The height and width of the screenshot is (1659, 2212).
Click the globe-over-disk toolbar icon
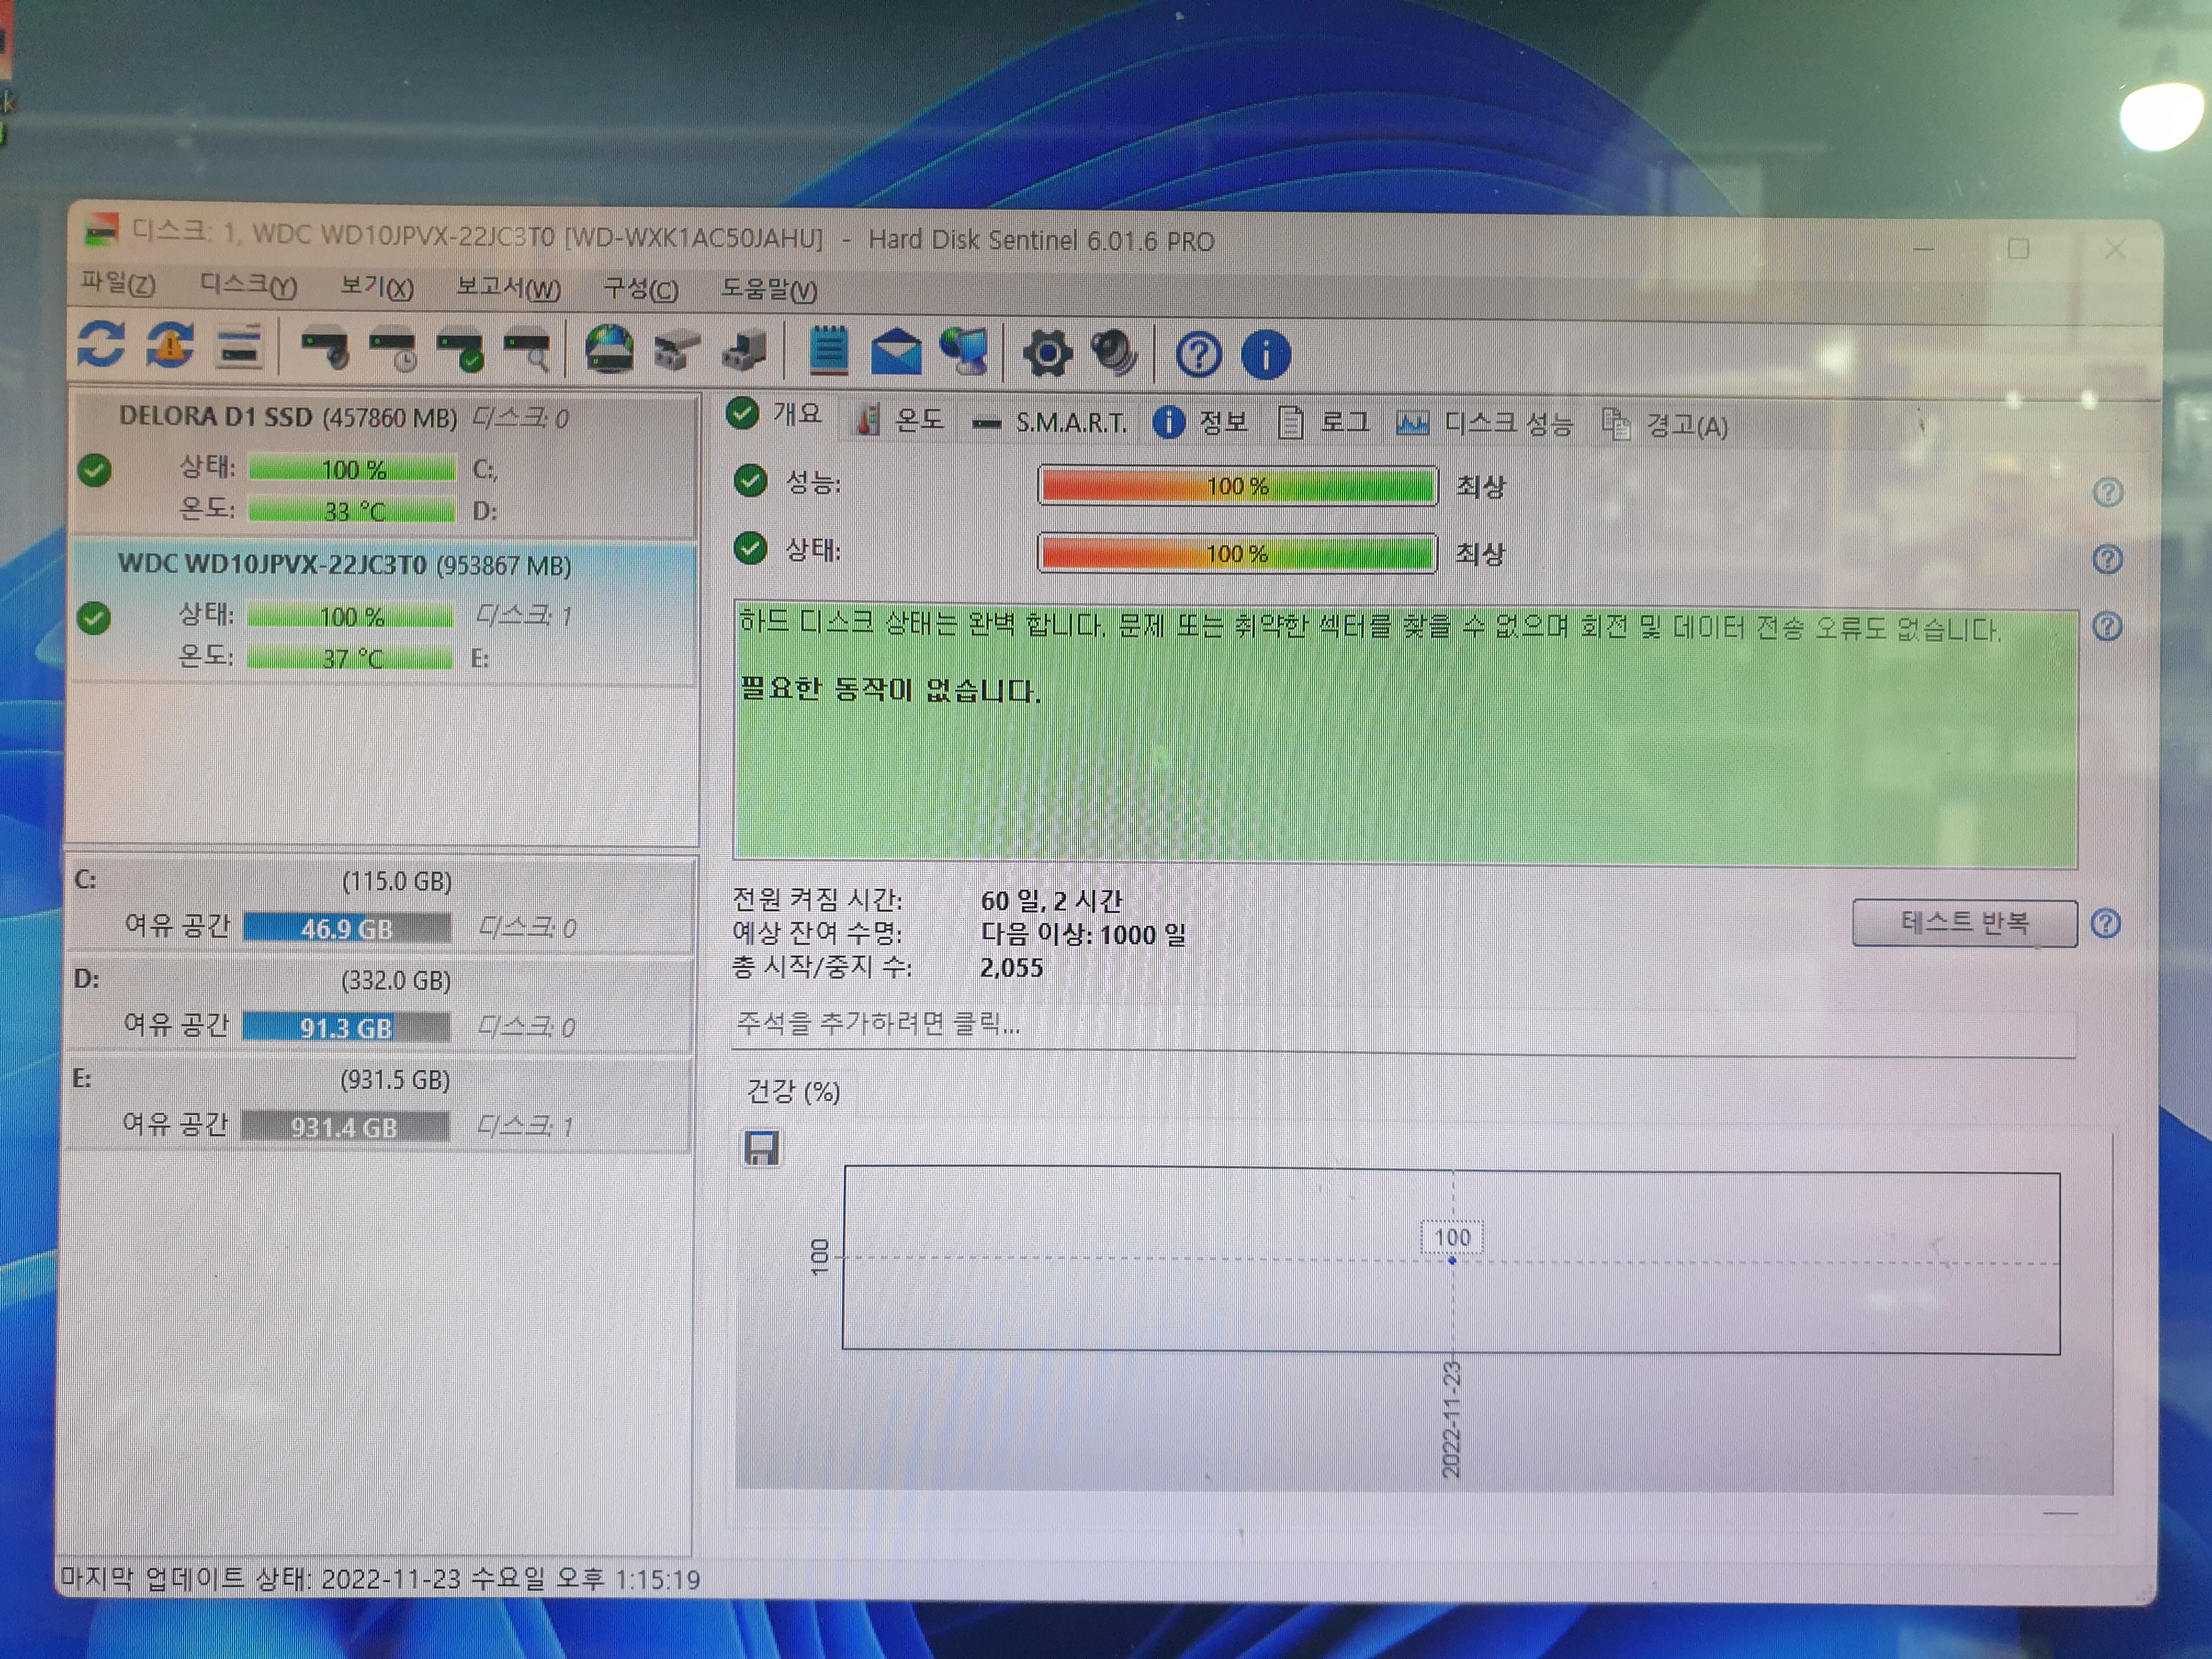(x=609, y=350)
